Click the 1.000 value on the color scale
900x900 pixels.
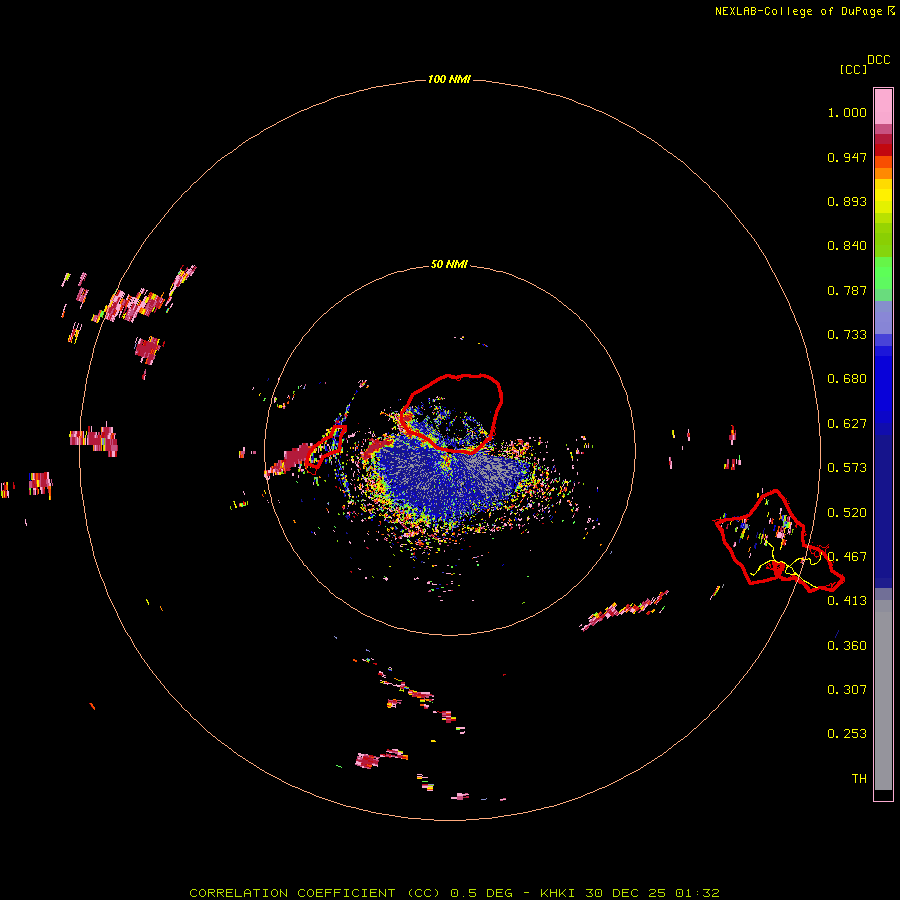[847, 112]
